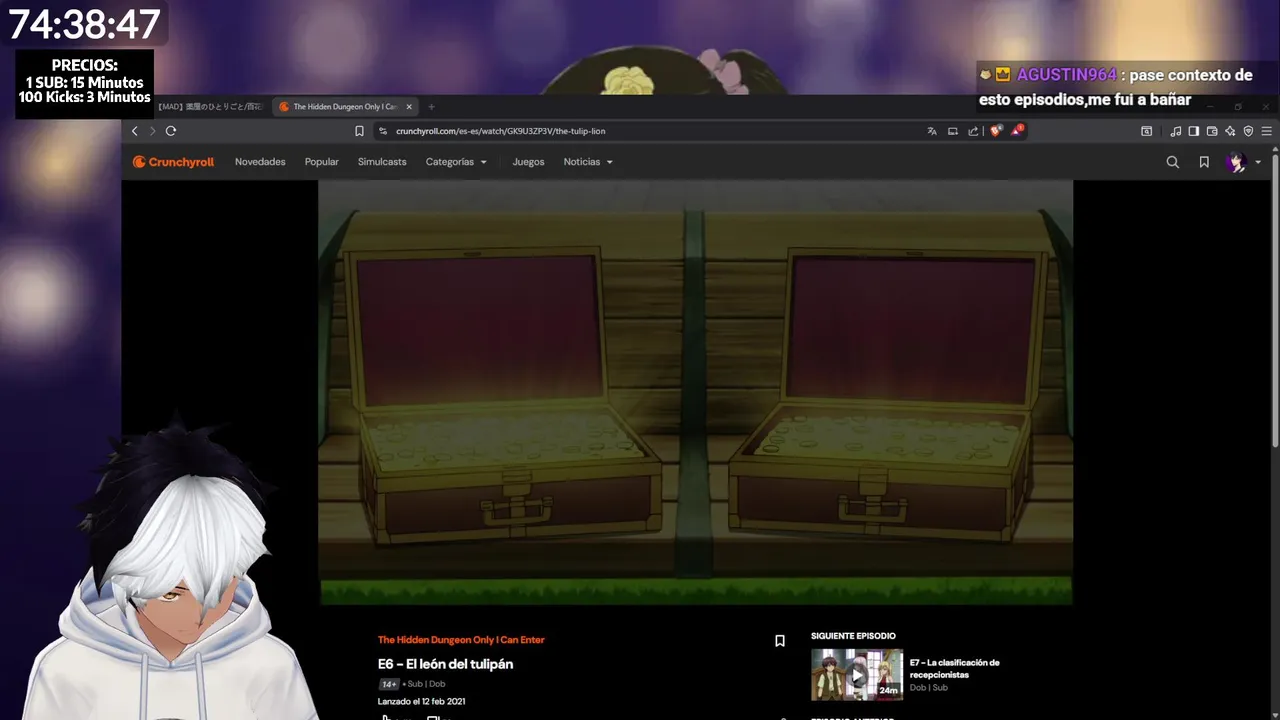Open the browser hamburger menu
Screen dimensions: 1280x720
click(x=1267, y=131)
